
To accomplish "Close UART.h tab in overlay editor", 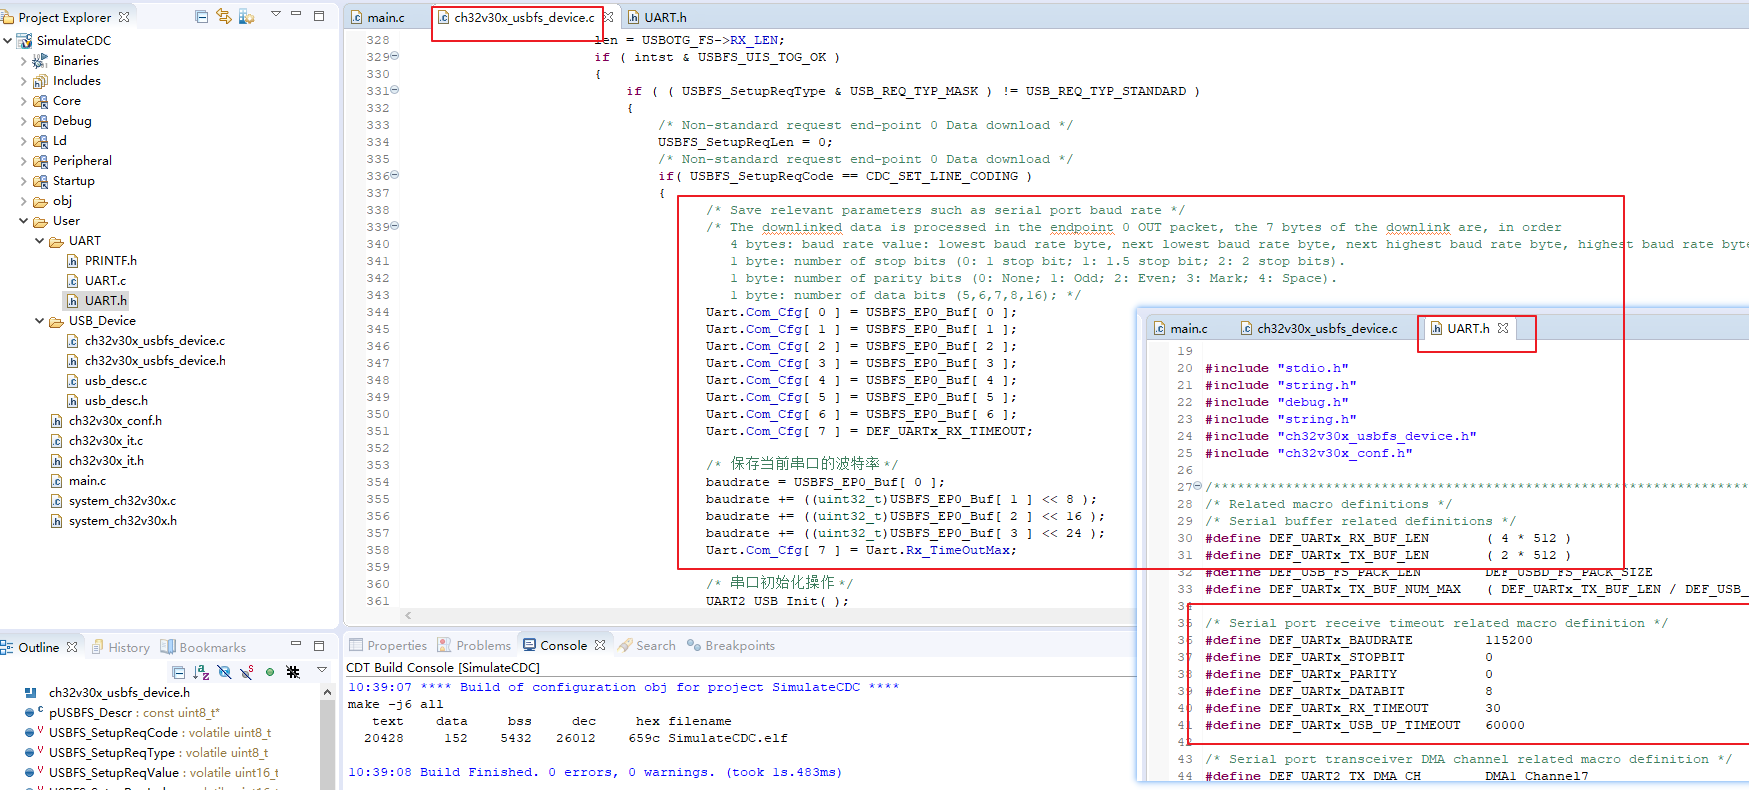I will coord(1503,328).
